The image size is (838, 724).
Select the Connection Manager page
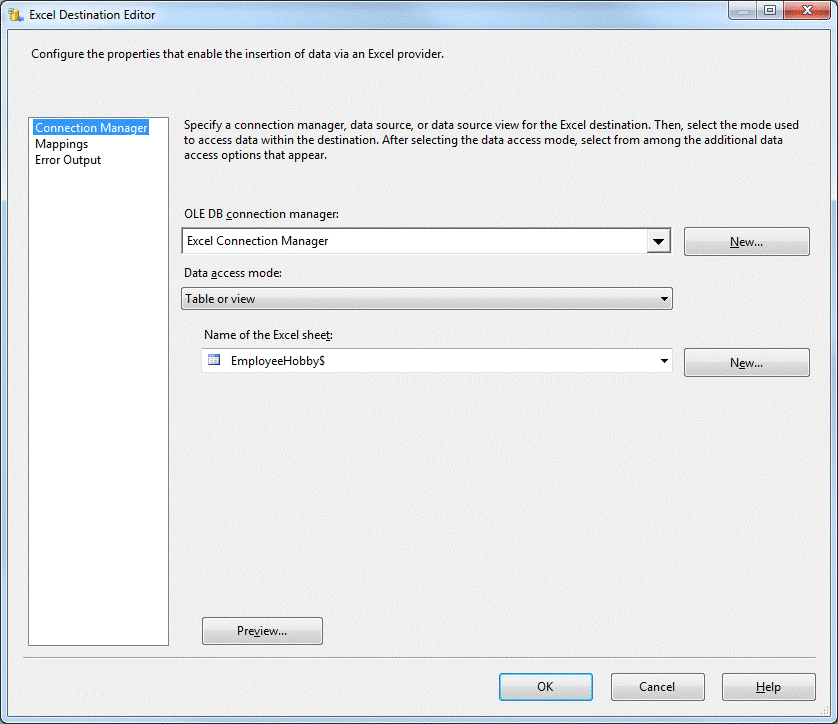click(91, 128)
